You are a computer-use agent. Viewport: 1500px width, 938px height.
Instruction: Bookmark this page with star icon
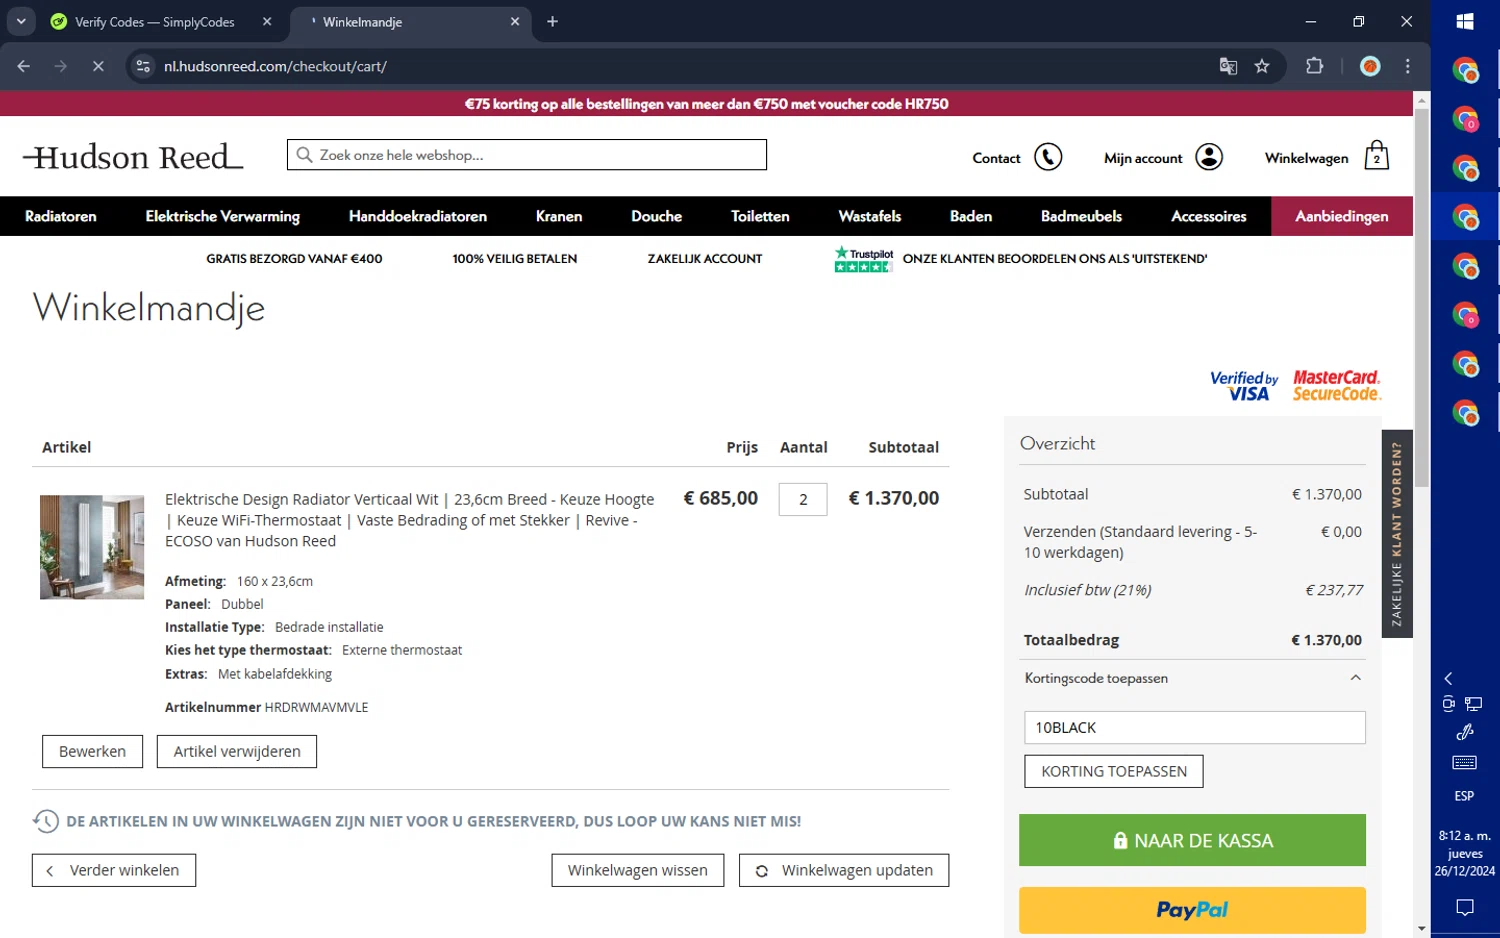click(x=1262, y=66)
